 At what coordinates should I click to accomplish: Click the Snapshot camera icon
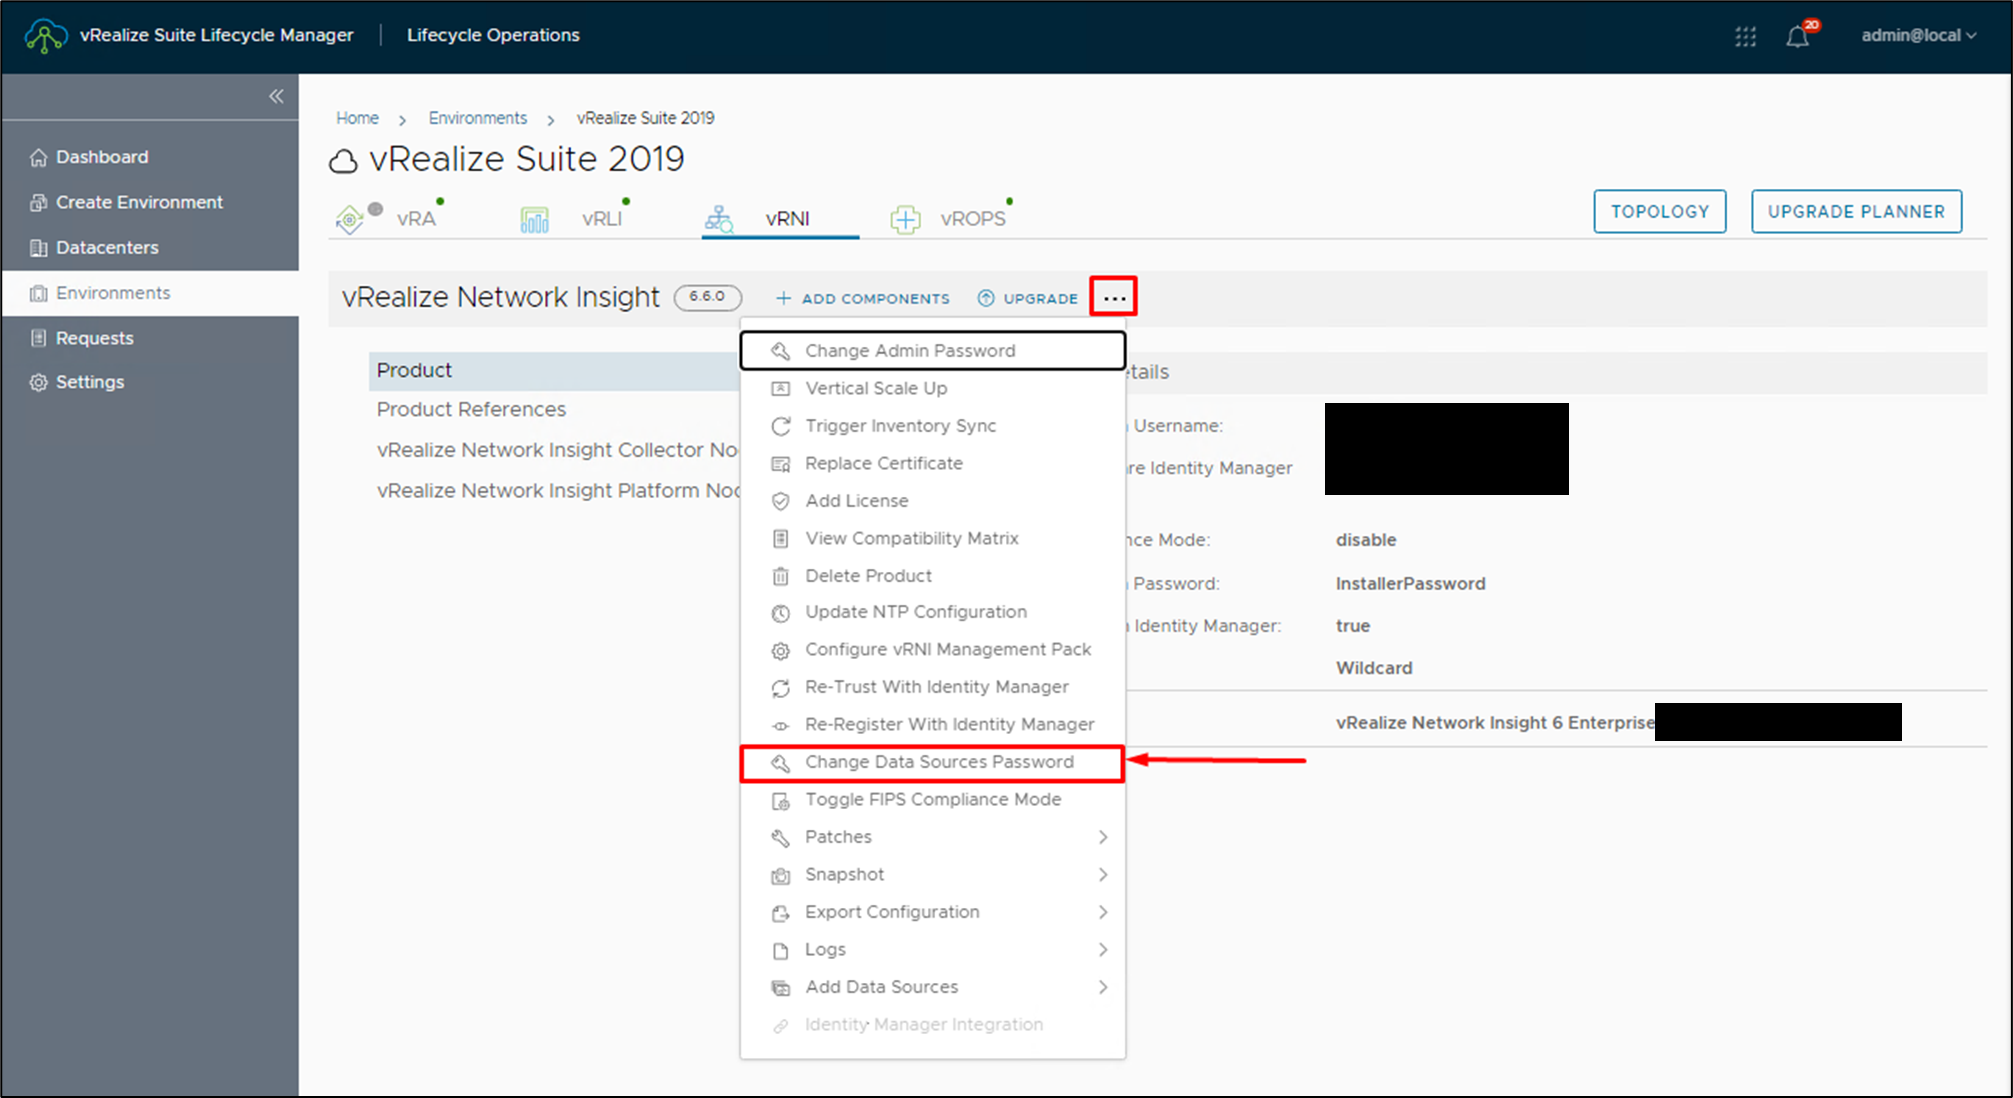pyautogui.click(x=781, y=876)
